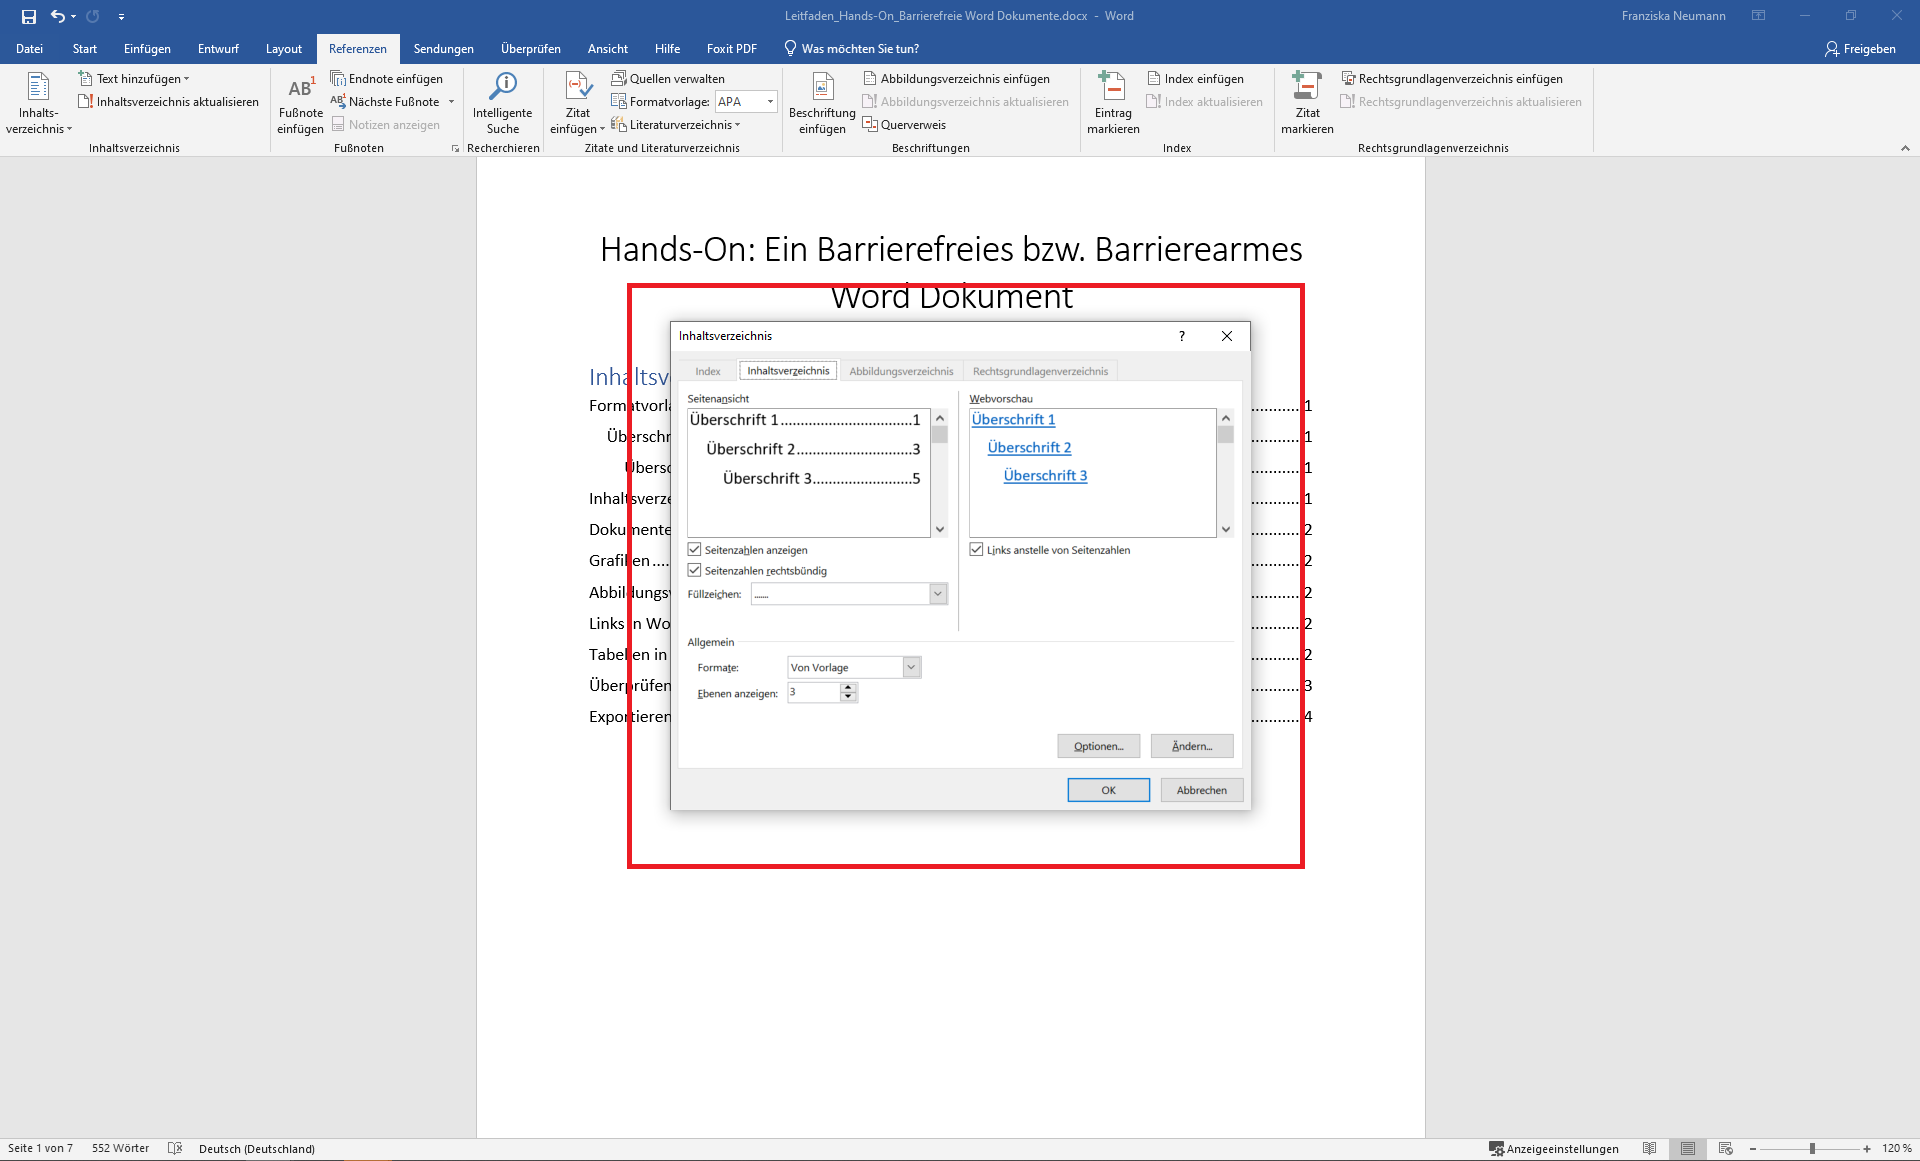Image resolution: width=1920 pixels, height=1161 pixels.
Task: Toggle Seitenzahlen rechtsbündig checkbox
Action: (695, 571)
